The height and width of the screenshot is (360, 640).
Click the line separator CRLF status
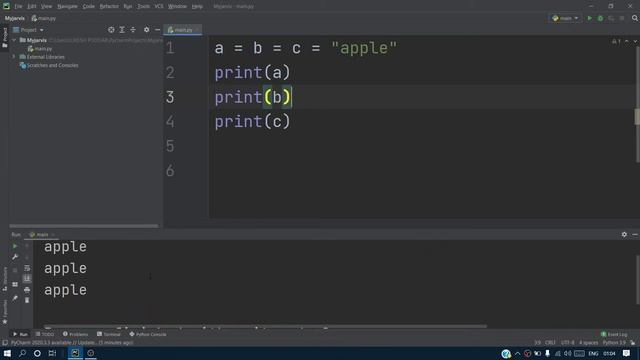[x=550, y=343]
